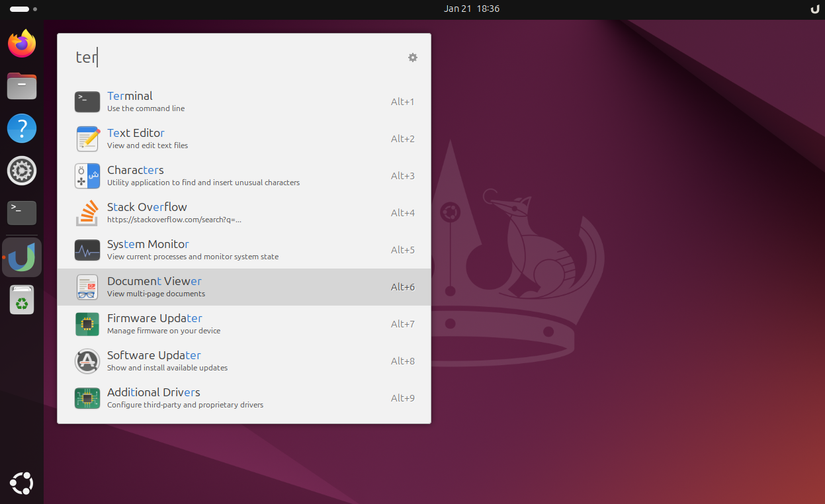Click the Alt+4 shortcut label
Image resolution: width=825 pixels, height=504 pixels.
point(403,213)
